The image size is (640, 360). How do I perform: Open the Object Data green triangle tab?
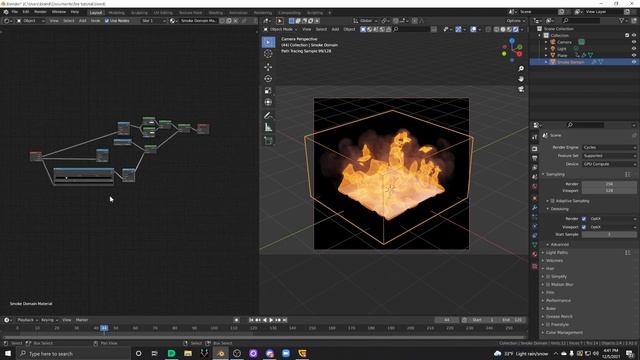tap(535, 245)
